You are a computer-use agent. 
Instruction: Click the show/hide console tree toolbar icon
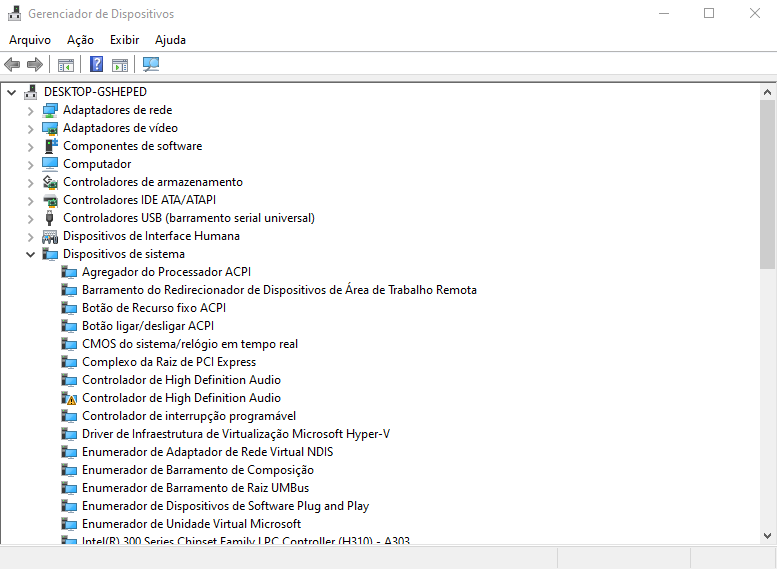point(65,64)
